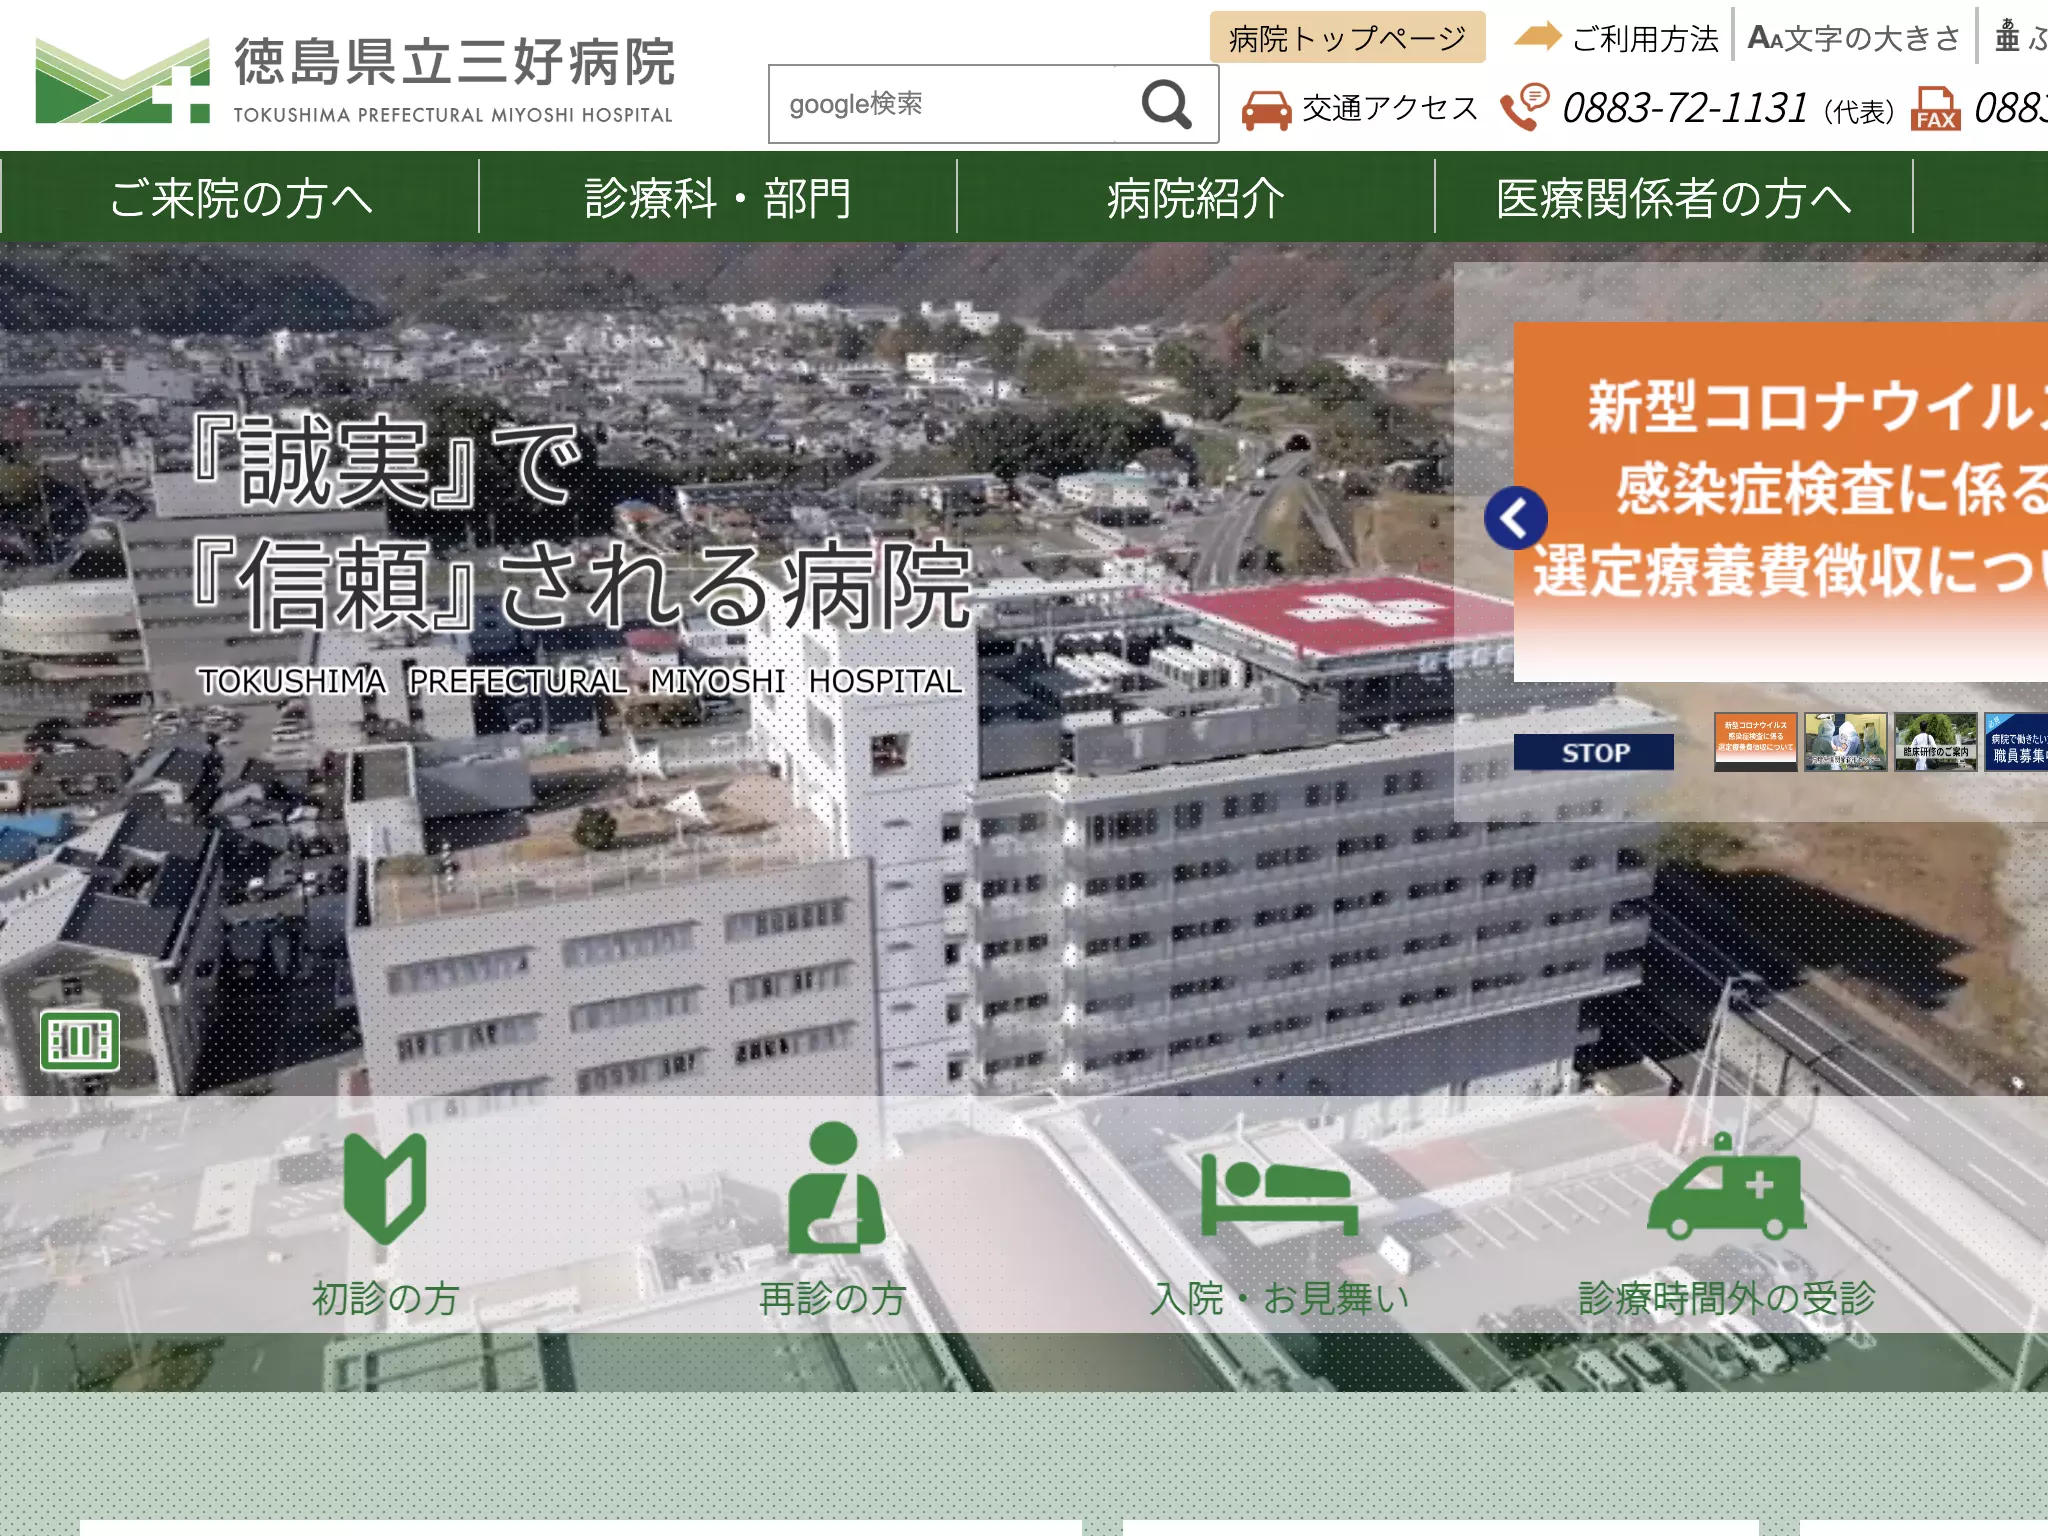The image size is (2048, 1536).
Task: Click the beginner mark 初診の方 icon
Action: coord(385,1188)
